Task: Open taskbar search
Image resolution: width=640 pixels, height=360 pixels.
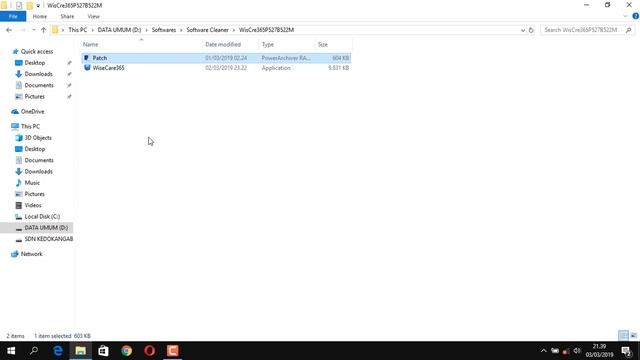Action: click(34, 351)
